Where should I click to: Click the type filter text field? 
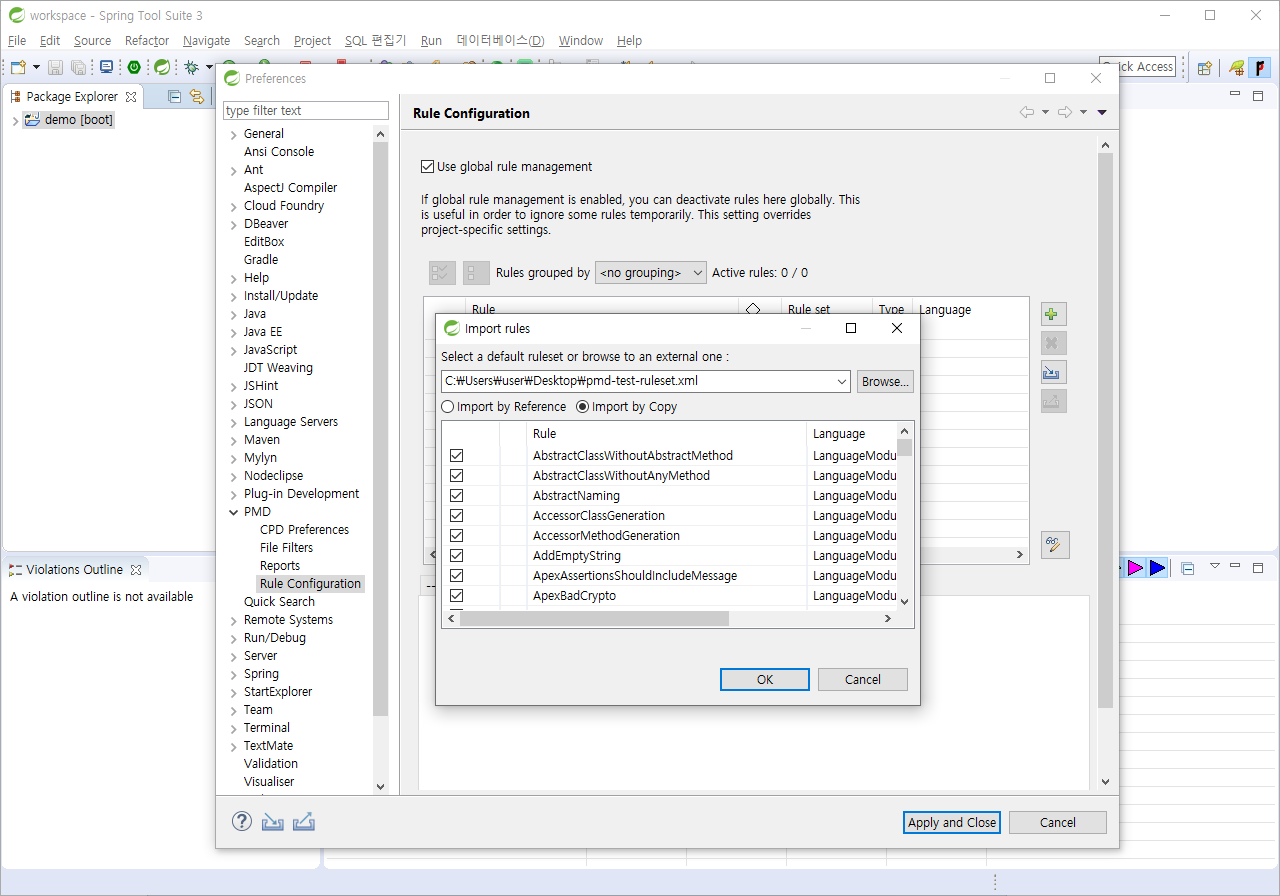(x=306, y=110)
